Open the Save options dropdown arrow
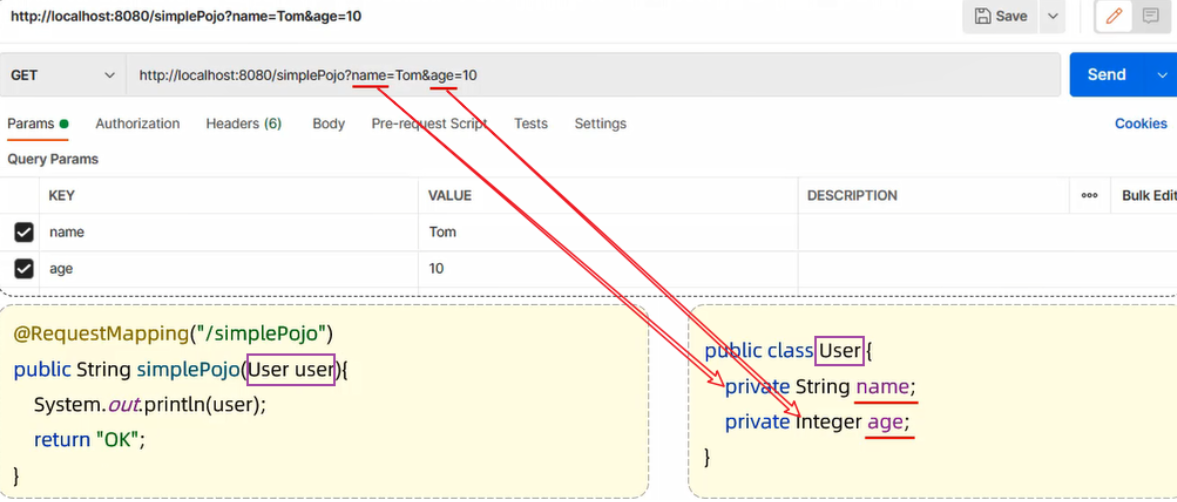This screenshot has width=1177, height=502. [1052, 17]
